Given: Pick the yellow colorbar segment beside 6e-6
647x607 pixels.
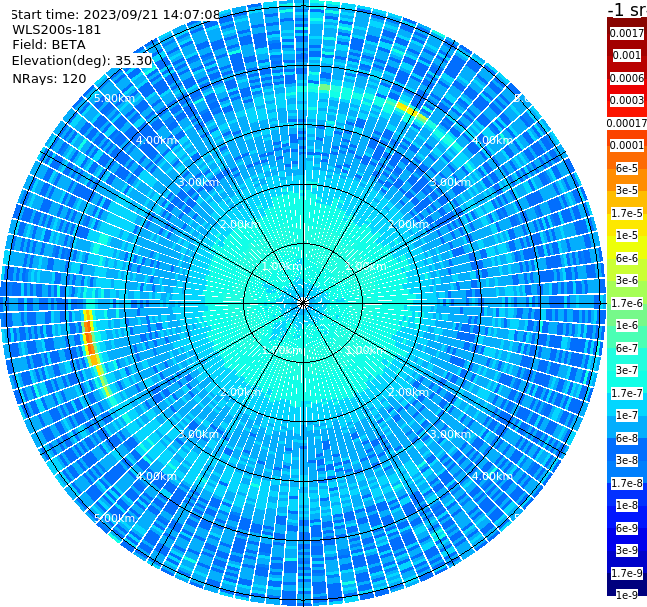Looking at the screenshot, I should 611,258.
